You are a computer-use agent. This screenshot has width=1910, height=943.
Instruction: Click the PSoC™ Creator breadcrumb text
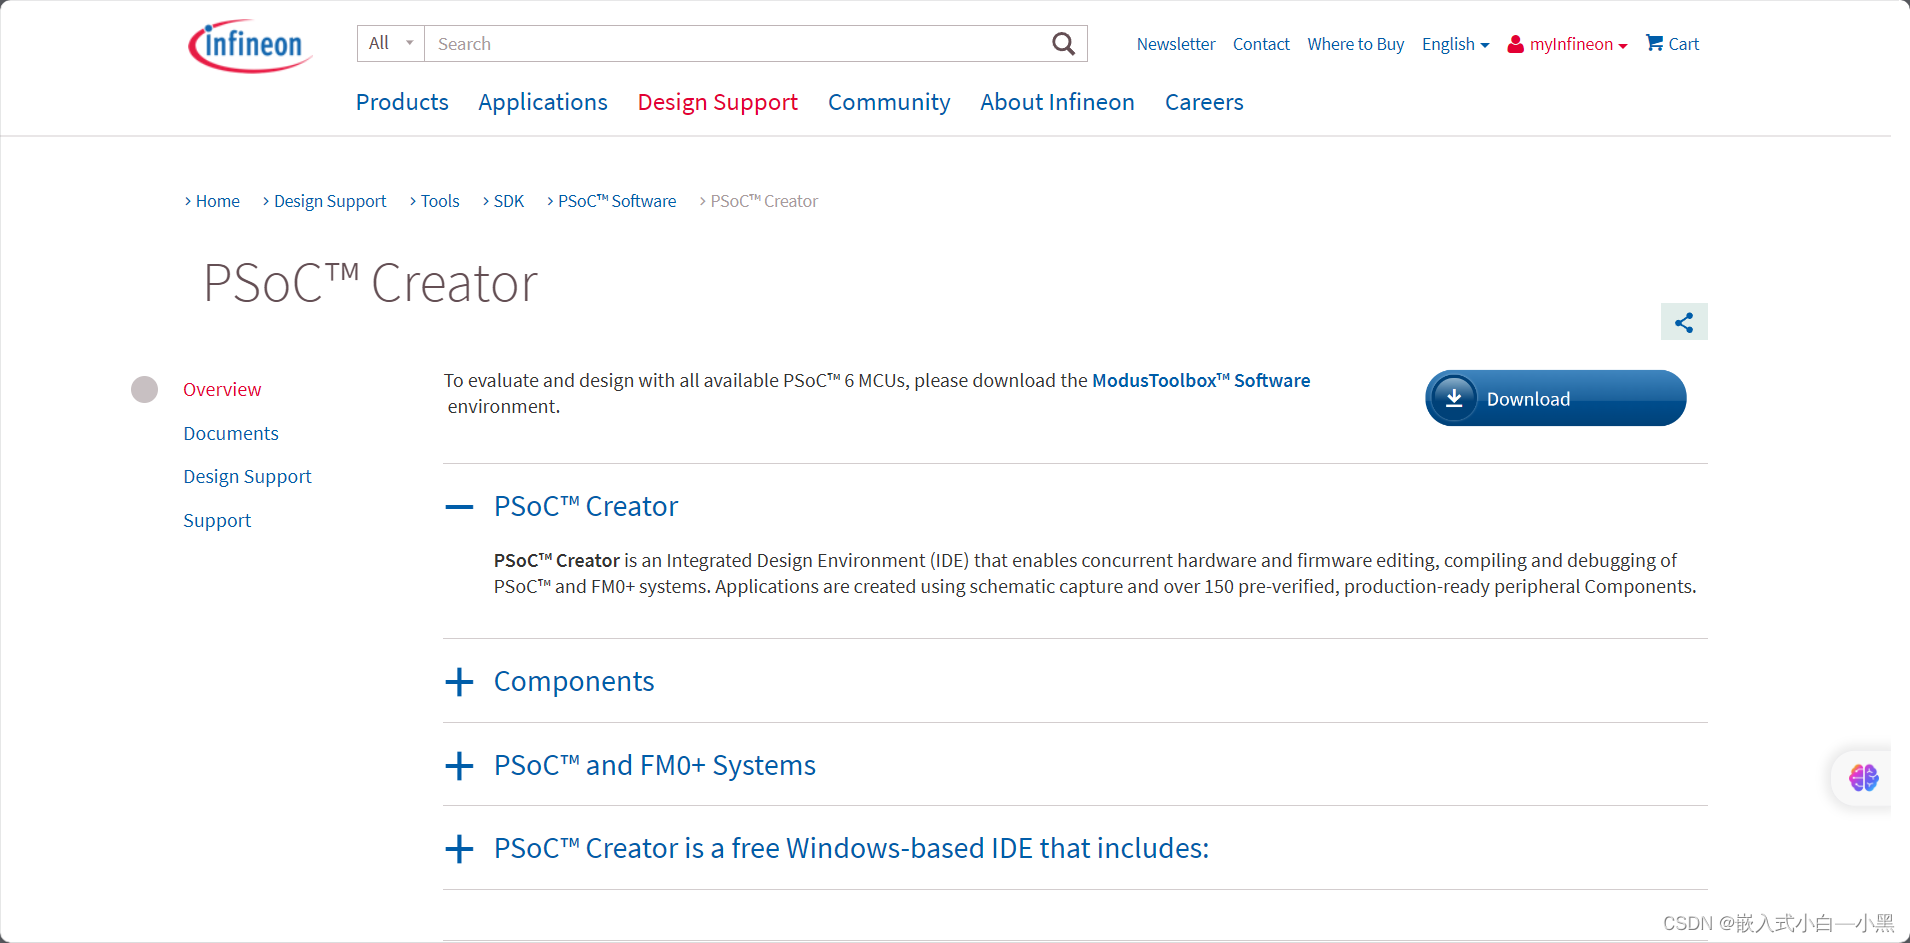pyautogui.click(x=764, y=201)
